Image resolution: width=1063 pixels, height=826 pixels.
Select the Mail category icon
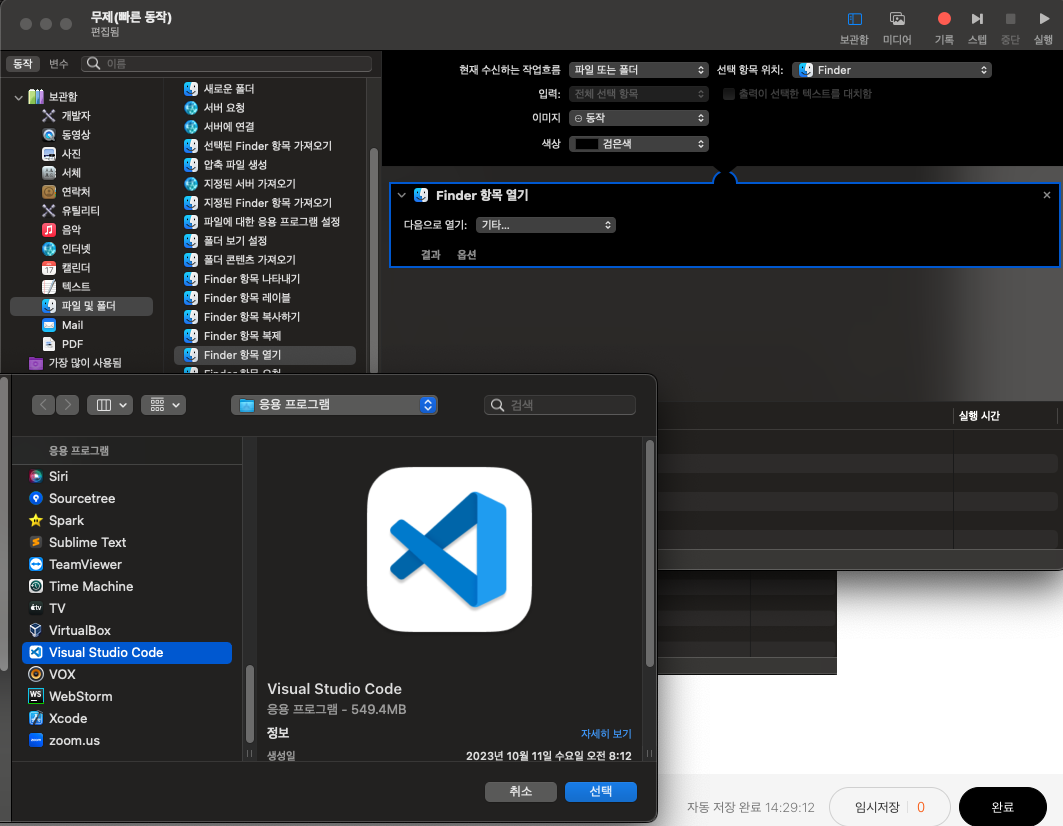point(49,325)
